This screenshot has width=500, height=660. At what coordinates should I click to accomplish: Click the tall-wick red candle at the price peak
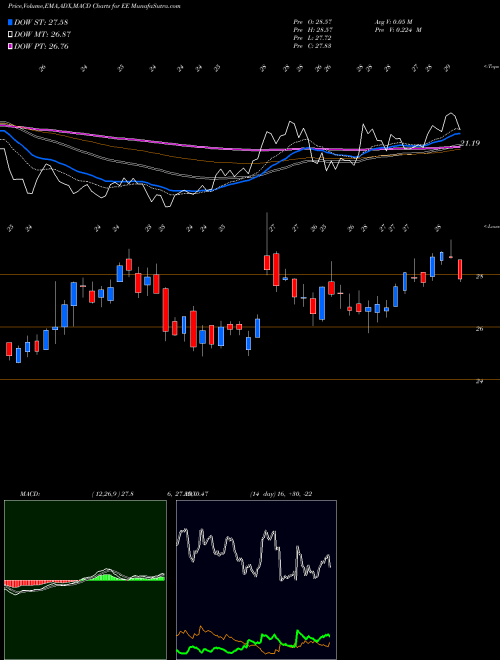(x=267, y=262)
